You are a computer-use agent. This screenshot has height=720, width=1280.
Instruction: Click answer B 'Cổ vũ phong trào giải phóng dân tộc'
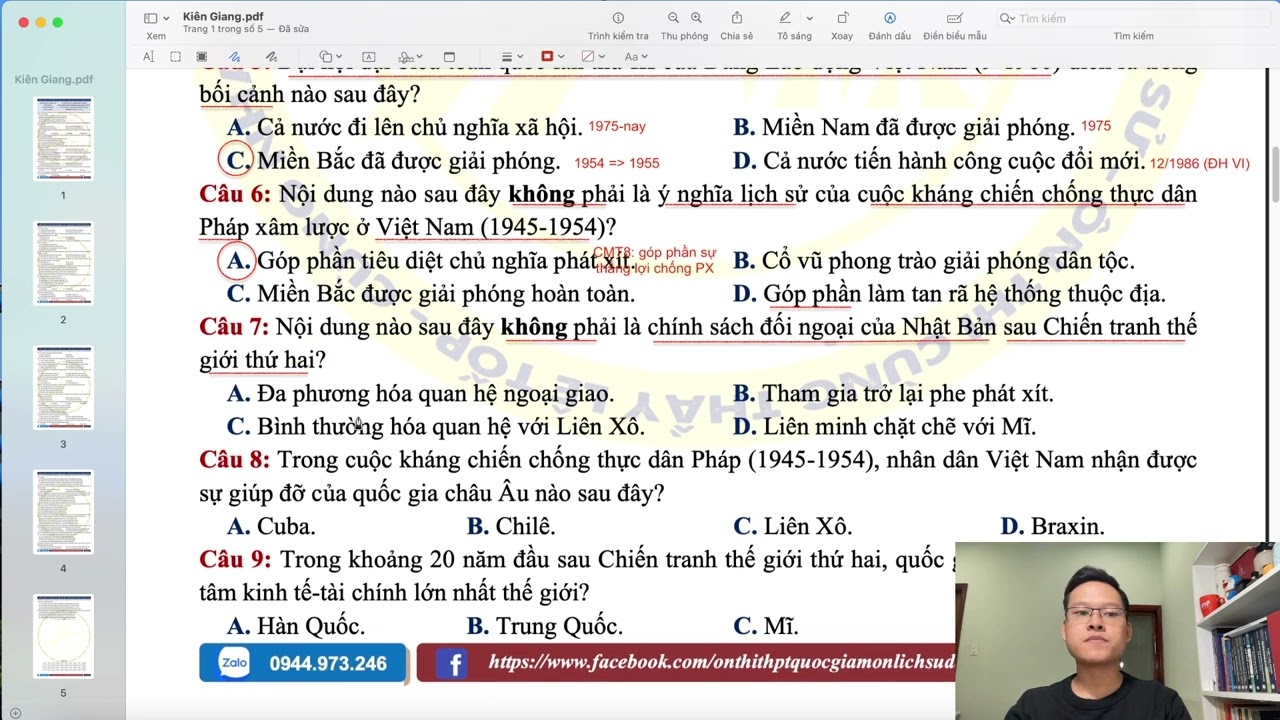pyautogui.click(x=934, y=261)
